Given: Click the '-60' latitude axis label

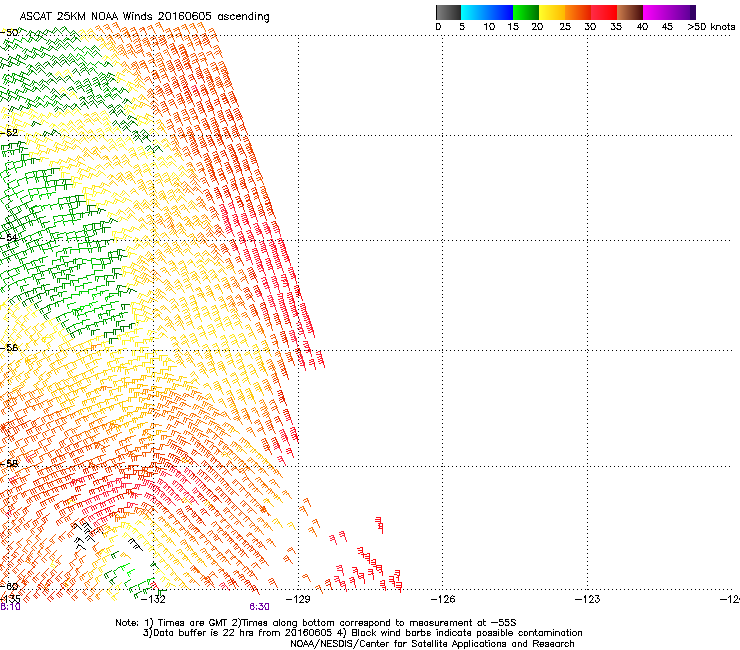Looking at the screenshot, I should [9, 586].
